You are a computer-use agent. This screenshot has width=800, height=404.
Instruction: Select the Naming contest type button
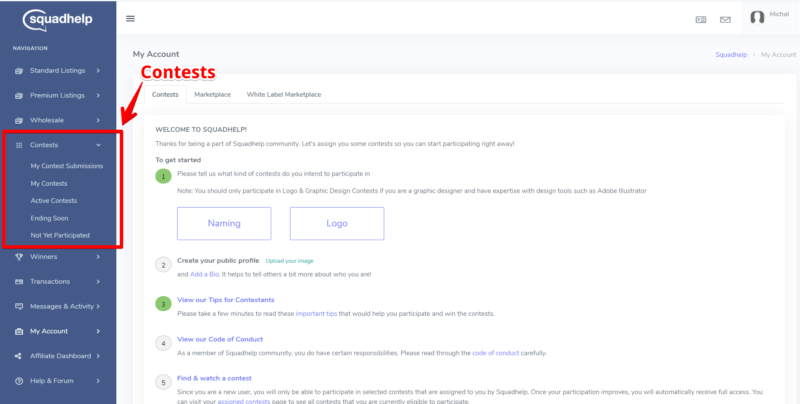(x=224, y=223)
